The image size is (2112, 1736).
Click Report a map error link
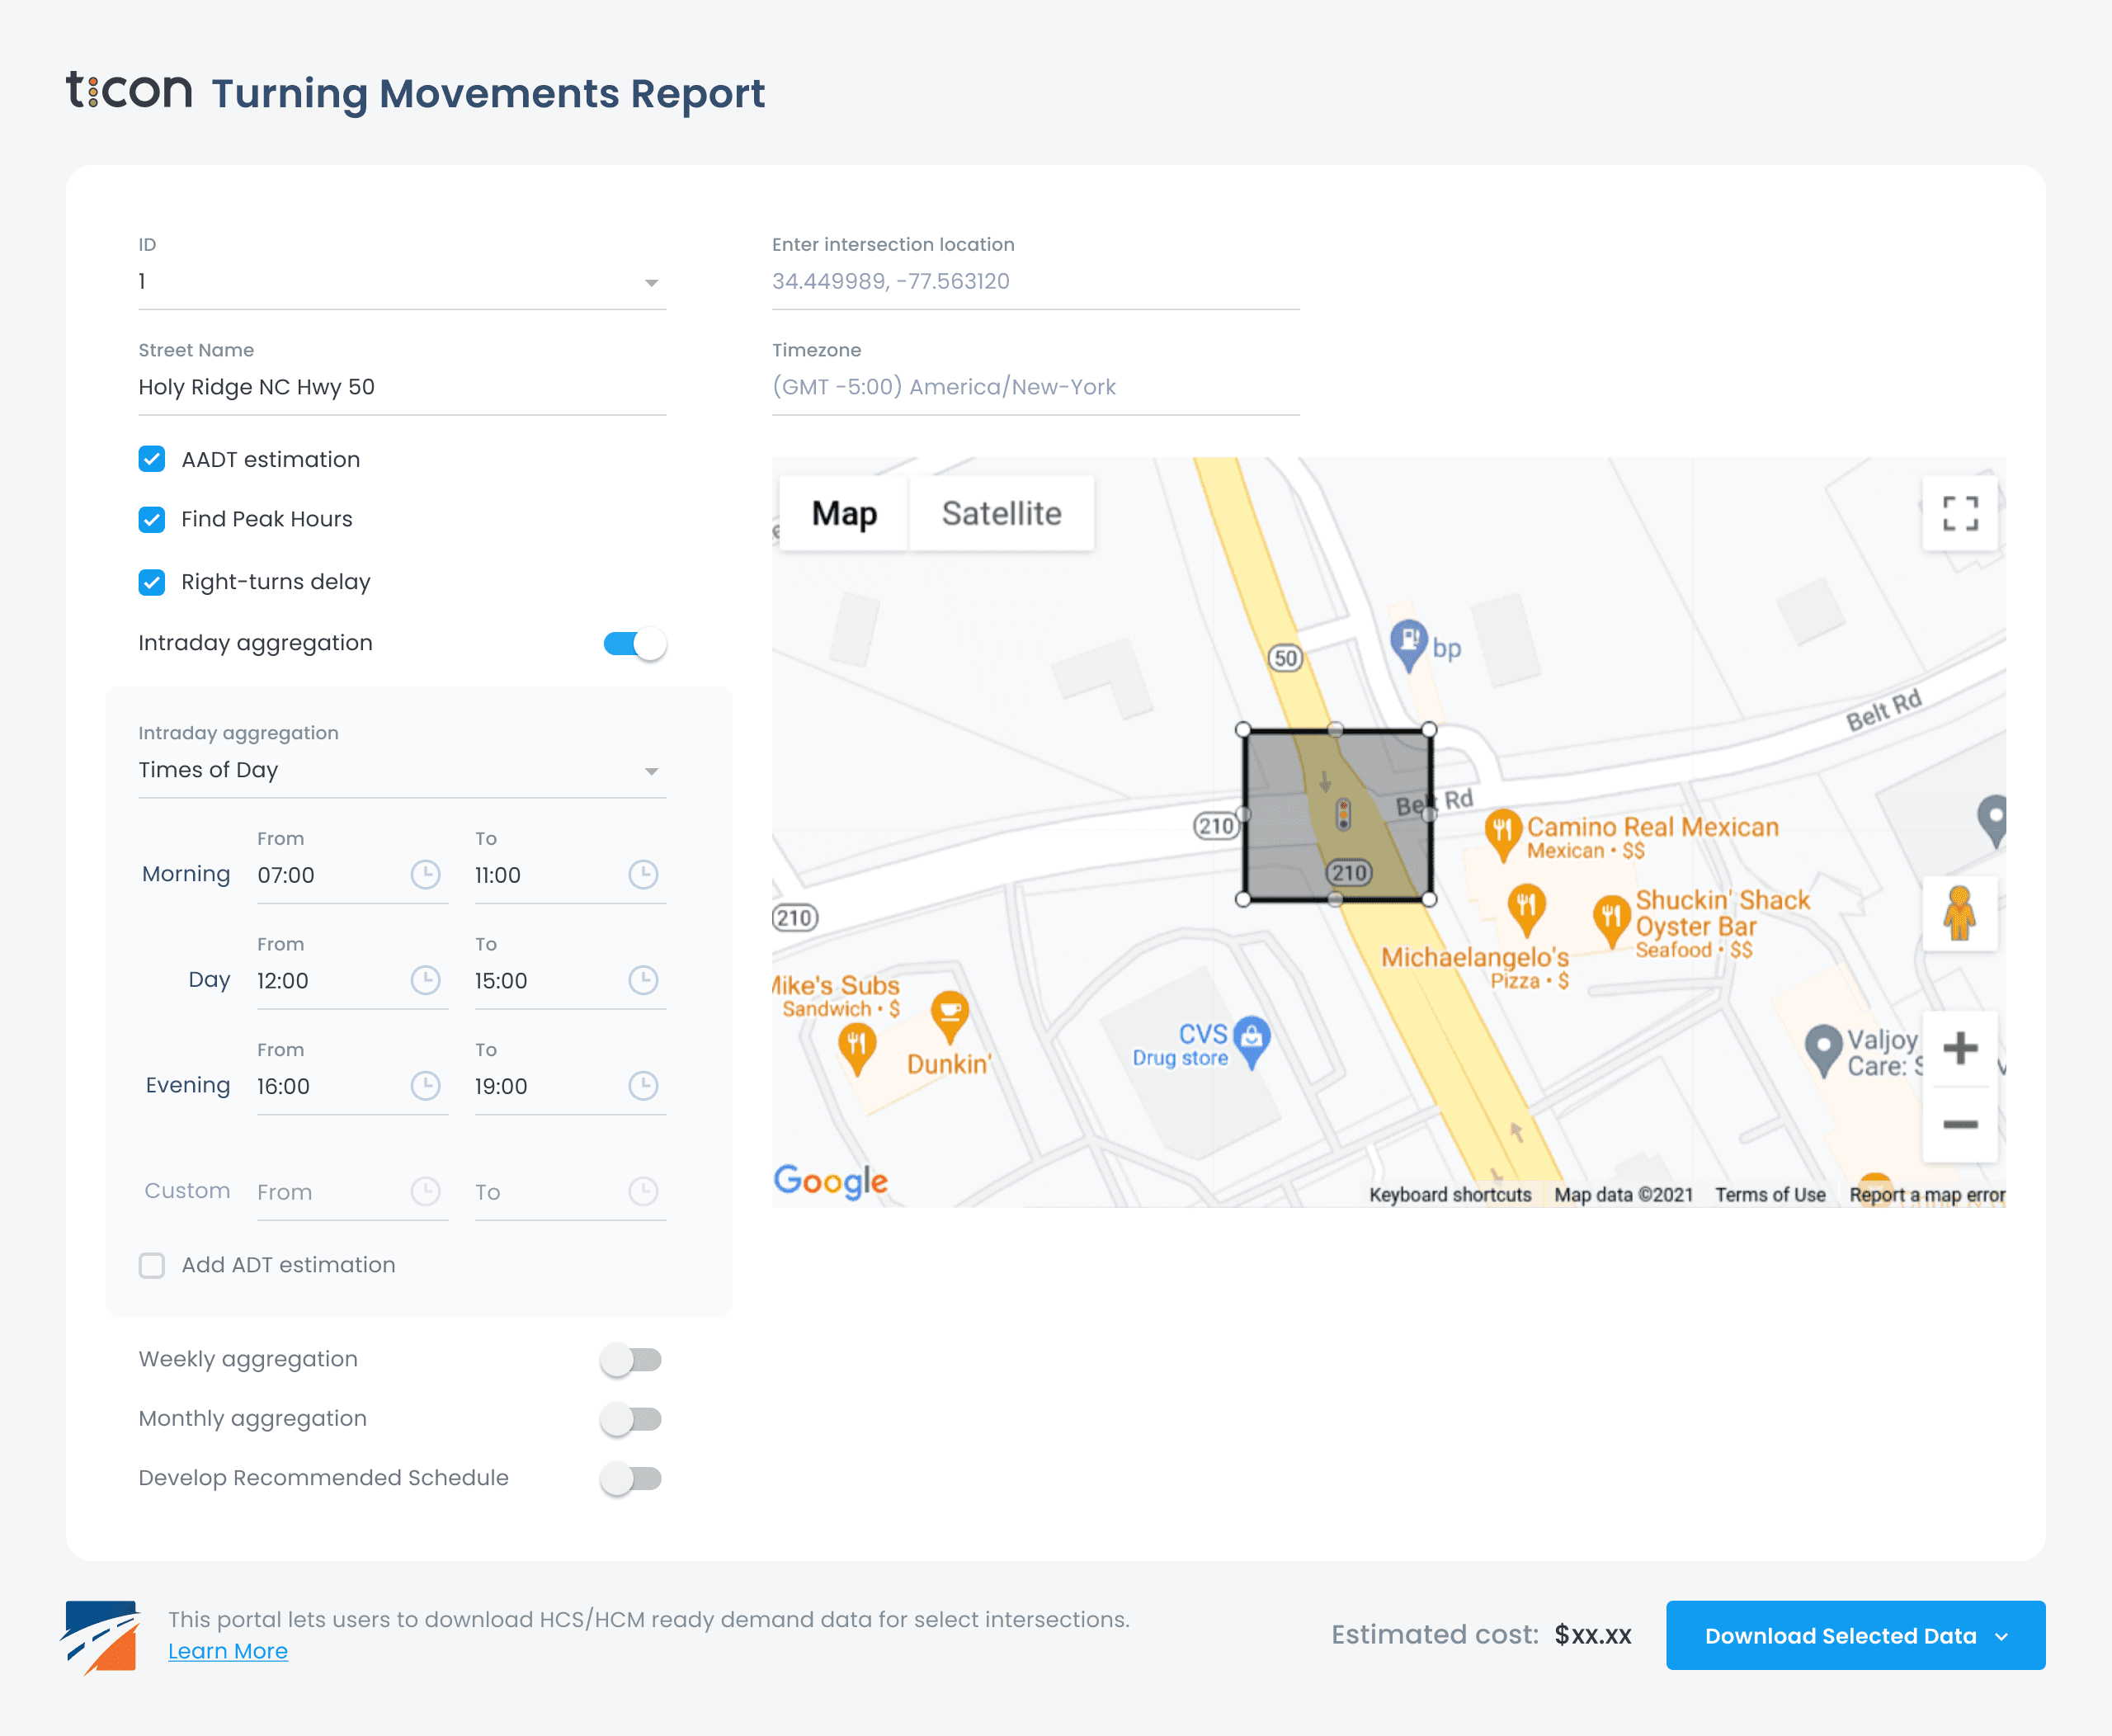pyautogui.click(x=1927, y=1194)
